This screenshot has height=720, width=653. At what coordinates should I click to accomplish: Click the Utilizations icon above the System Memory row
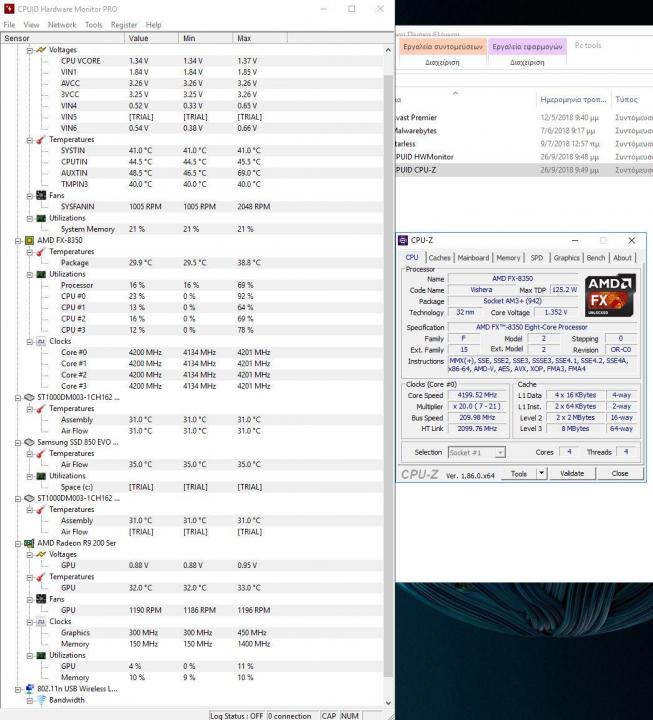41,218
